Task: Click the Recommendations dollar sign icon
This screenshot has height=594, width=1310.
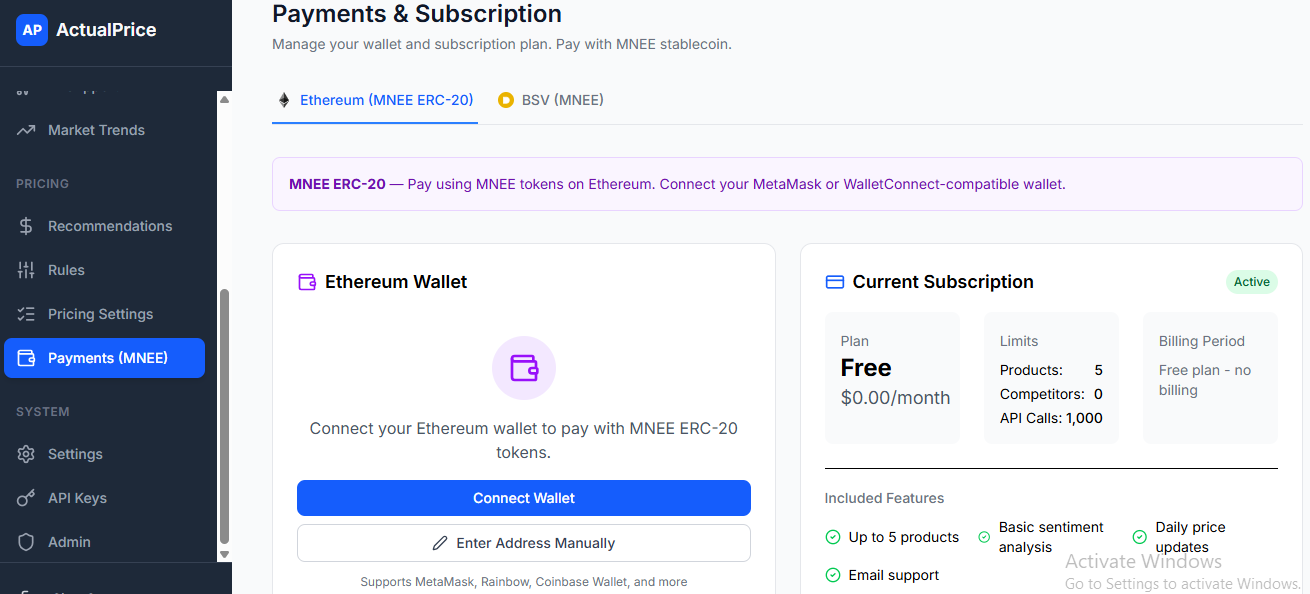Action: click(27, 226)
